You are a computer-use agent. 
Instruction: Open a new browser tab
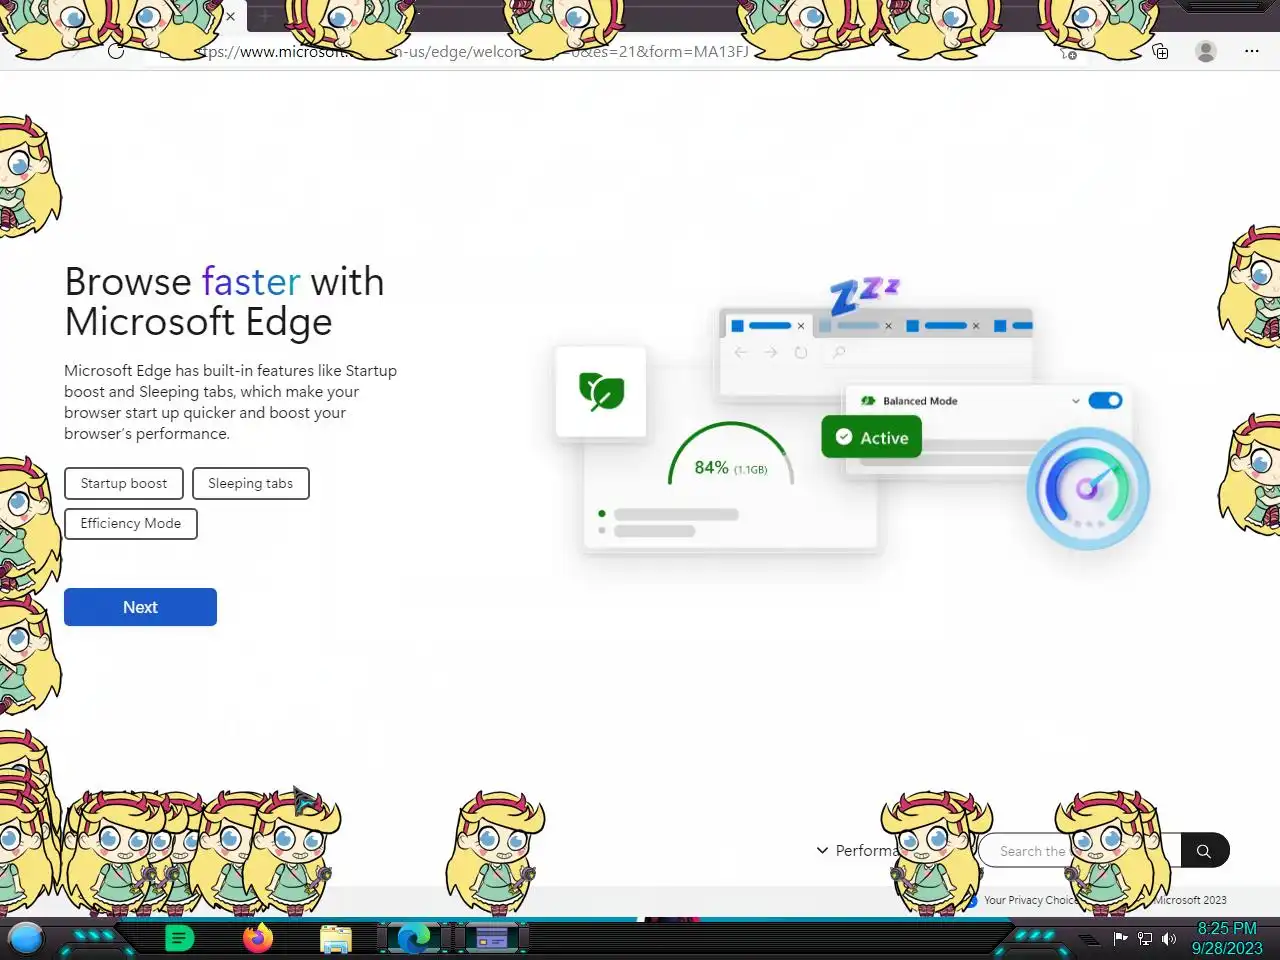(265, 16)
